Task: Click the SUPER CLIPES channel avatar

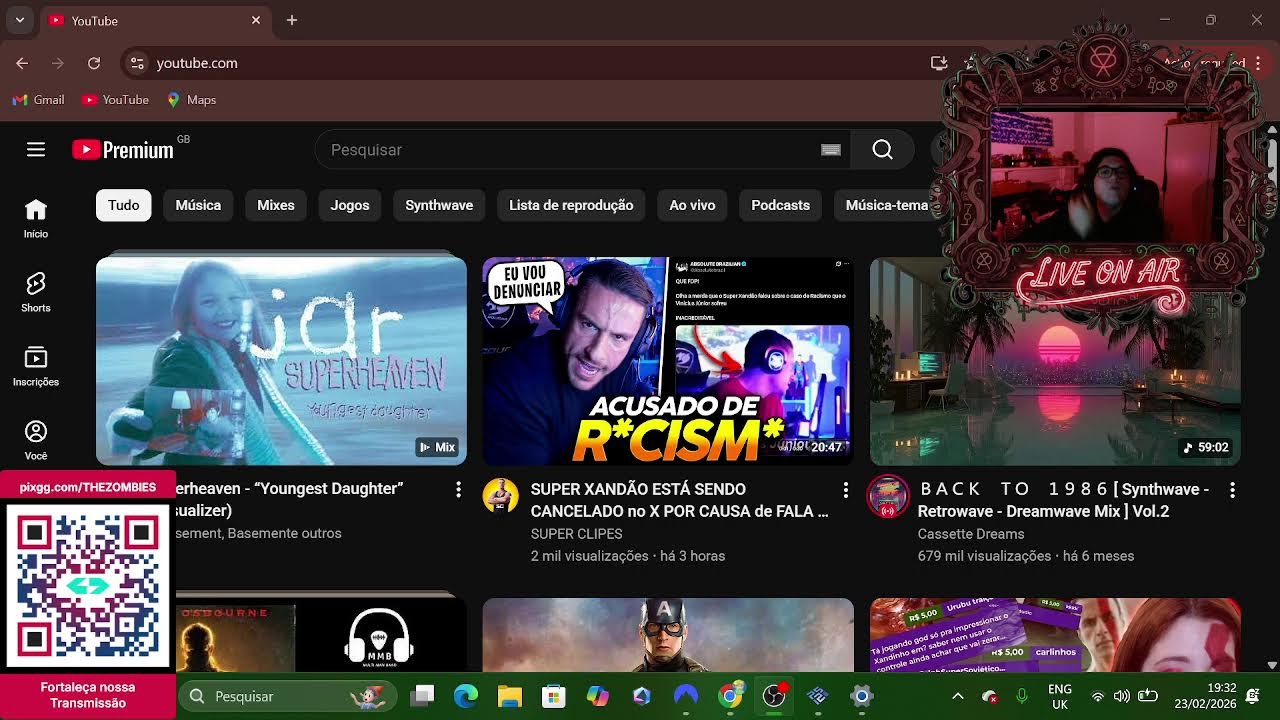Action: [501, 496]
